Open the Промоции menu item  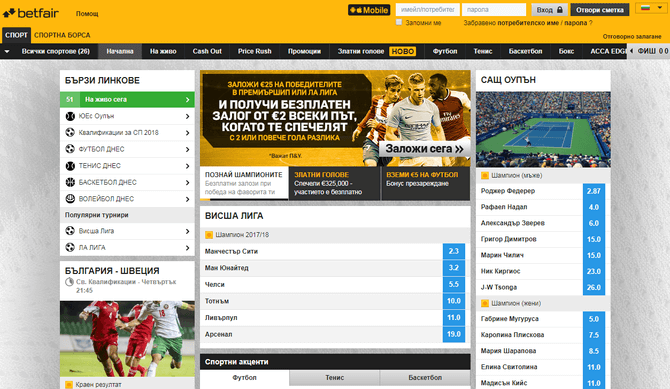tap(304, 51)
